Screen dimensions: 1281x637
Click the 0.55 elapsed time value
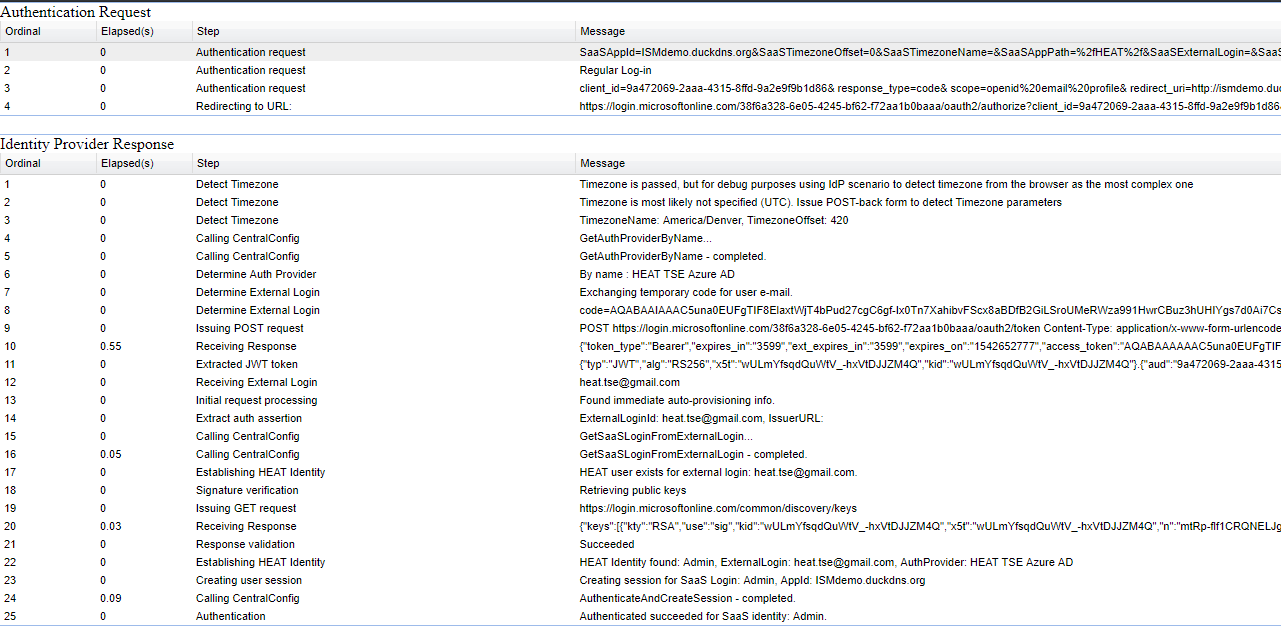point(111,346)
